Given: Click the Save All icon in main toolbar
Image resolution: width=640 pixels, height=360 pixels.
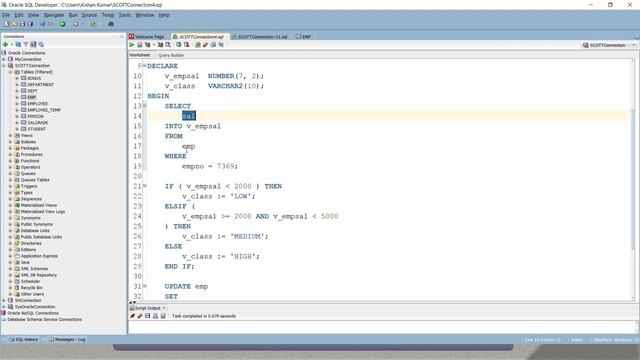Looking at the screenshot, I should tap(30, 24).
